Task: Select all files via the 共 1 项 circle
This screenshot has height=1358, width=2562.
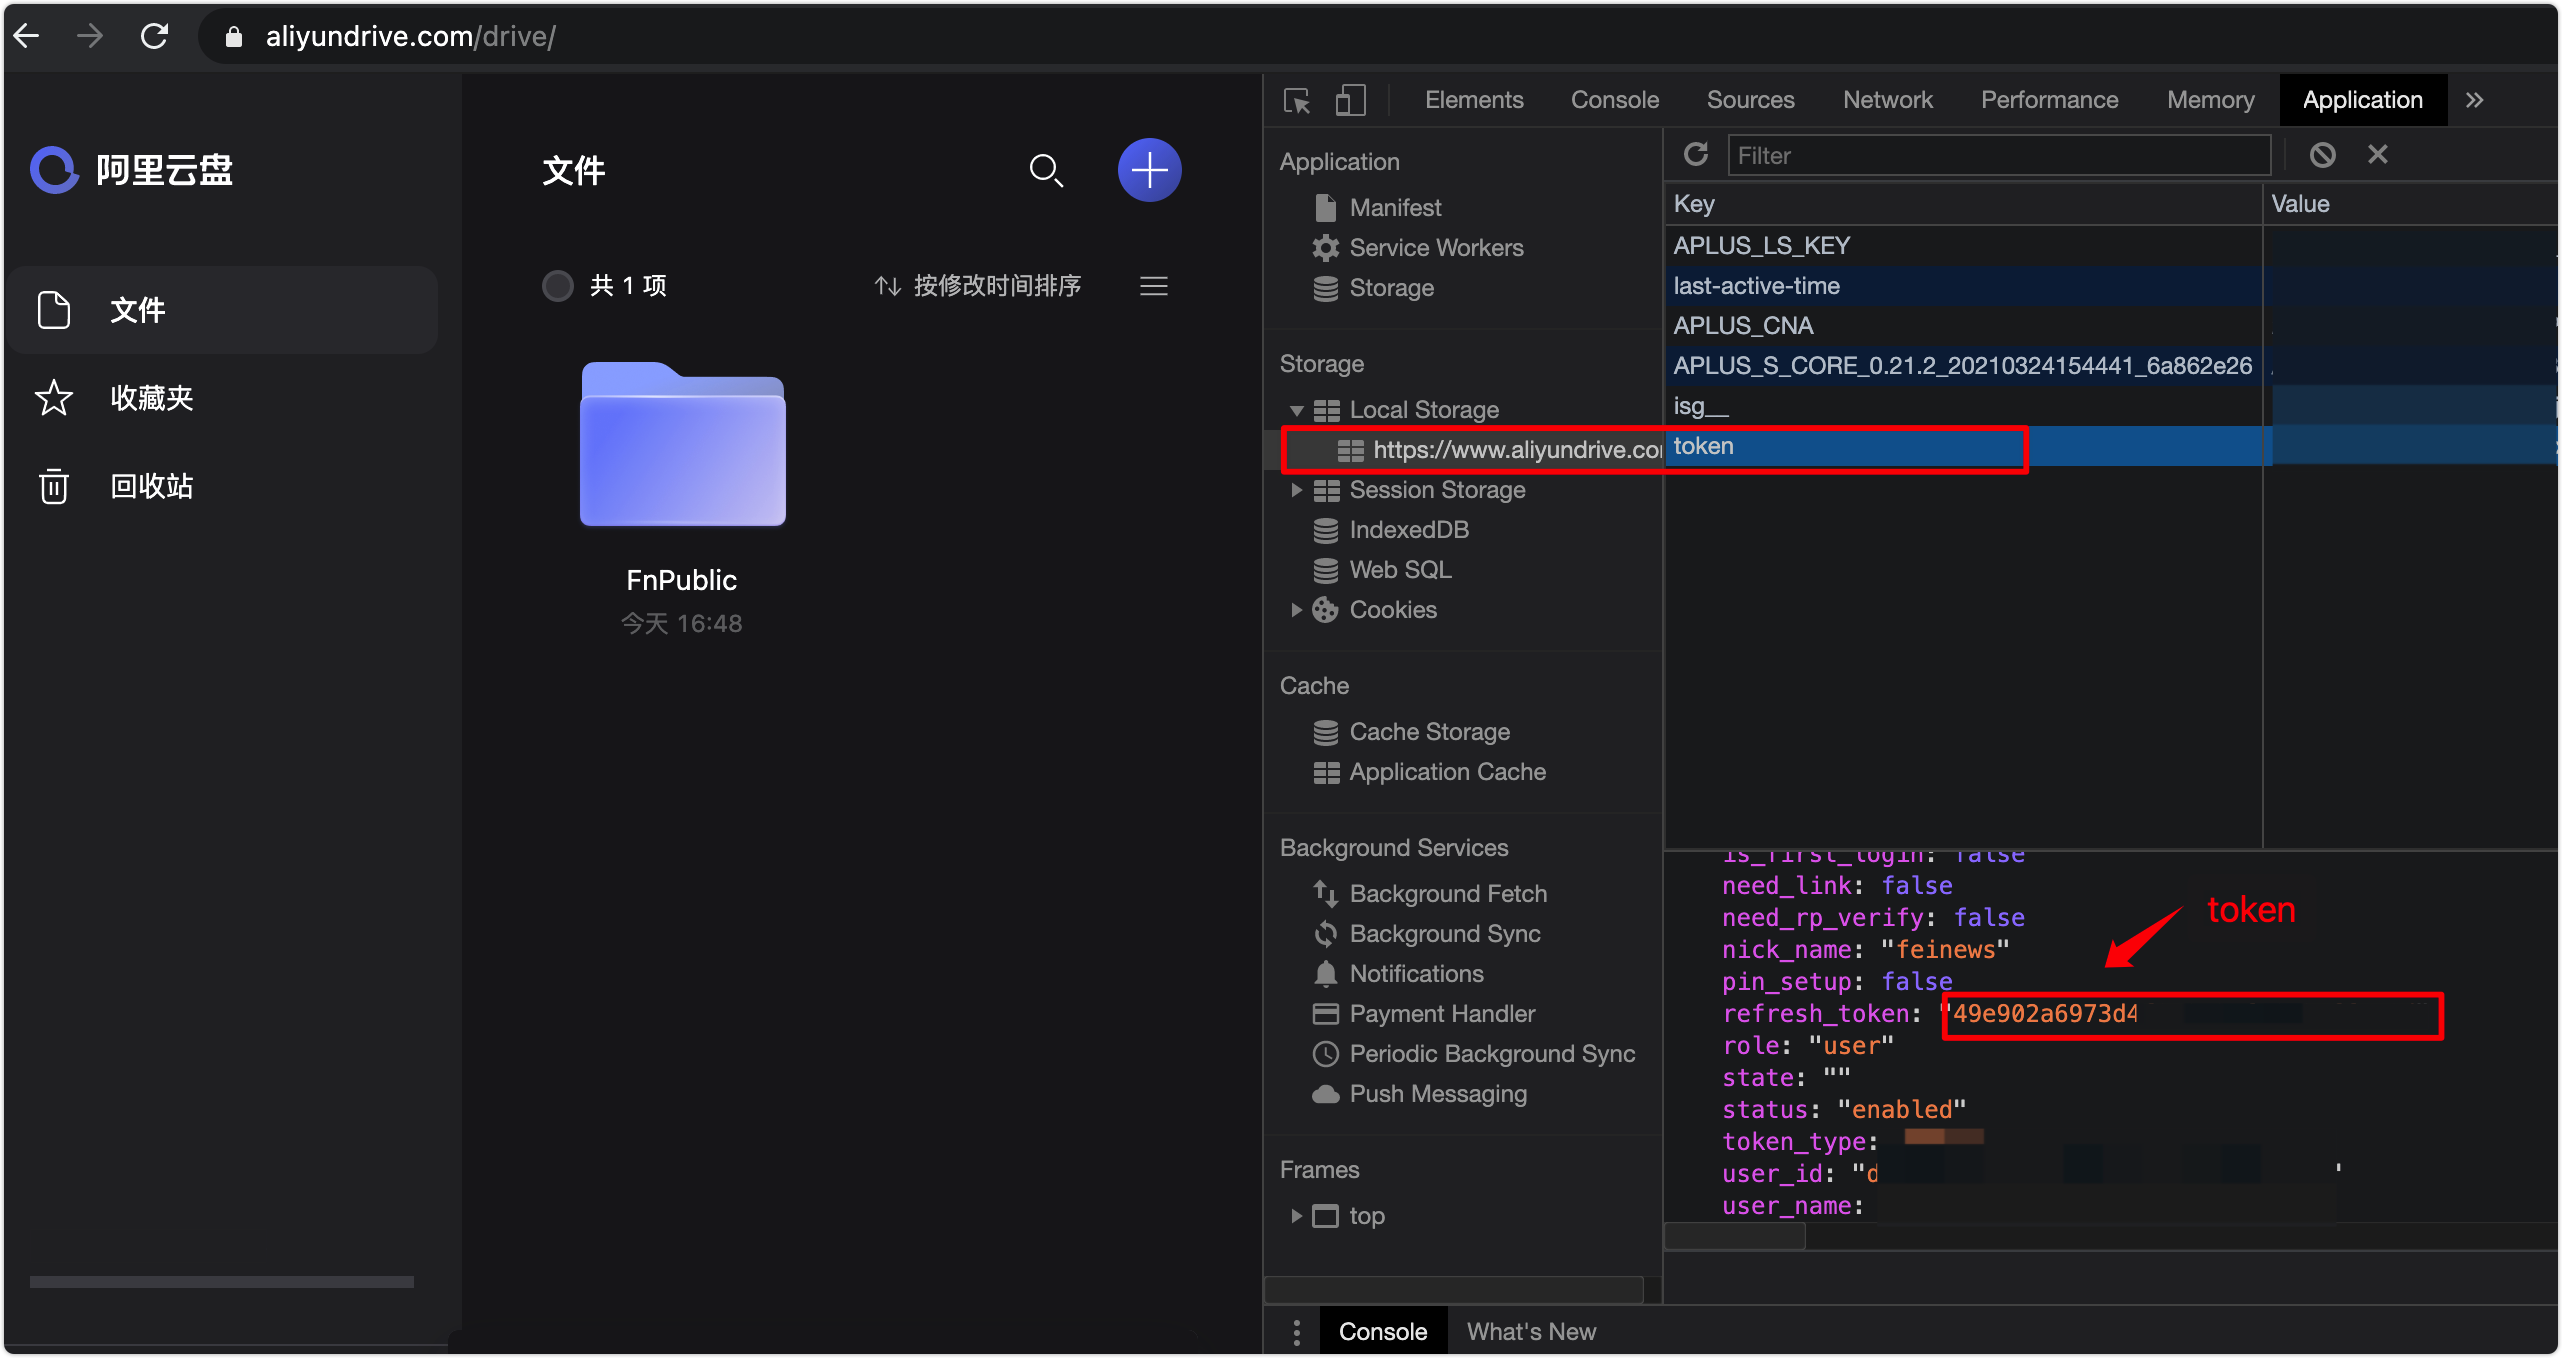Action: (x=557, y=286)
